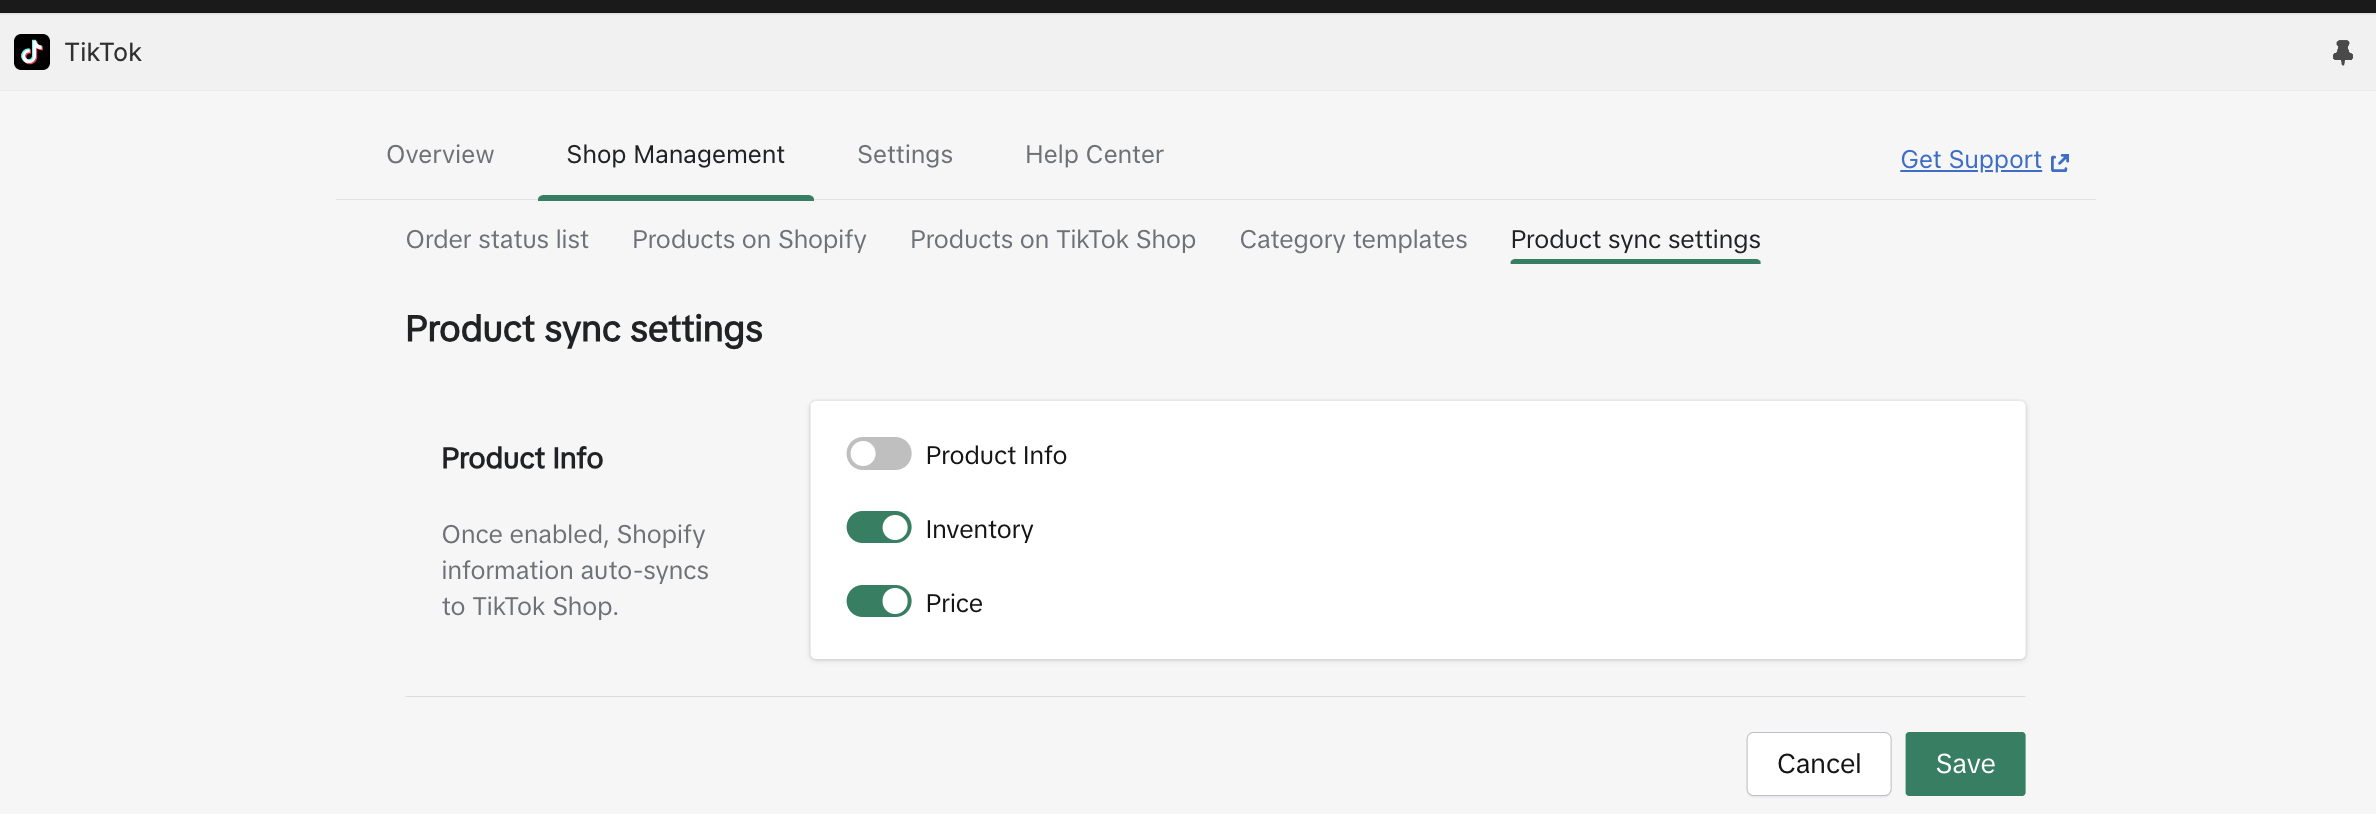Open the Order status list subtab
Image resolution: width=2376 pixels, height=814 pixels.
(497, 240)
